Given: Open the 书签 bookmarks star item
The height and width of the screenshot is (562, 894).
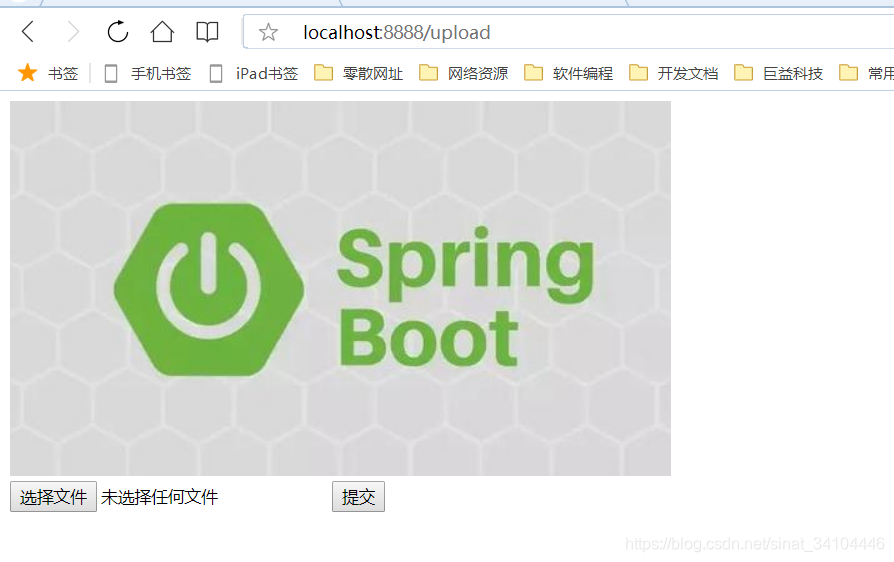Looking at the screenshot, I should tap(48, 74).
